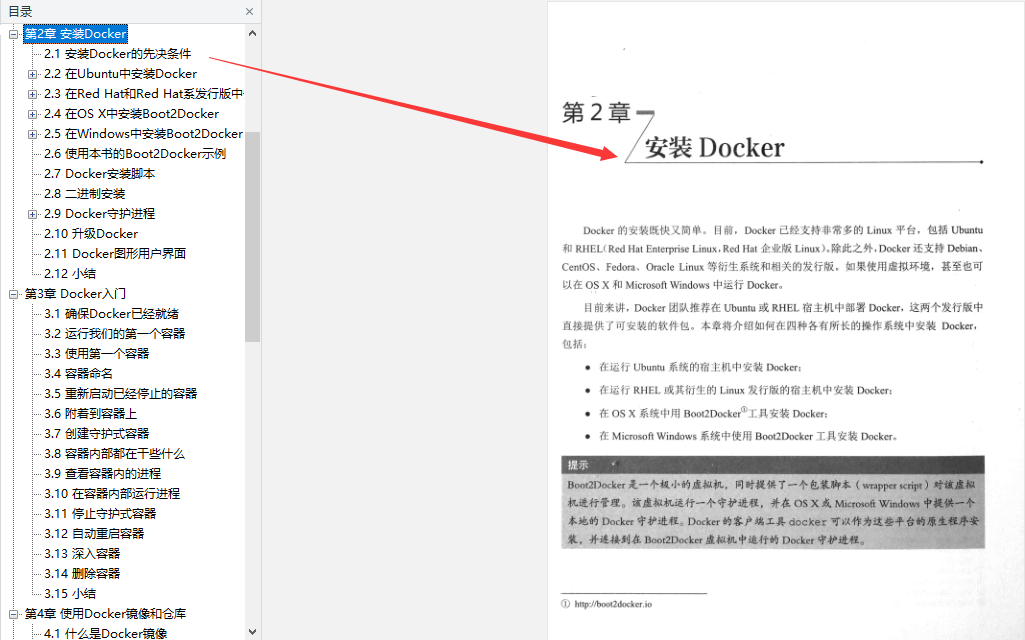Jump to 3.4 容器命名

(x=78, y=374)
